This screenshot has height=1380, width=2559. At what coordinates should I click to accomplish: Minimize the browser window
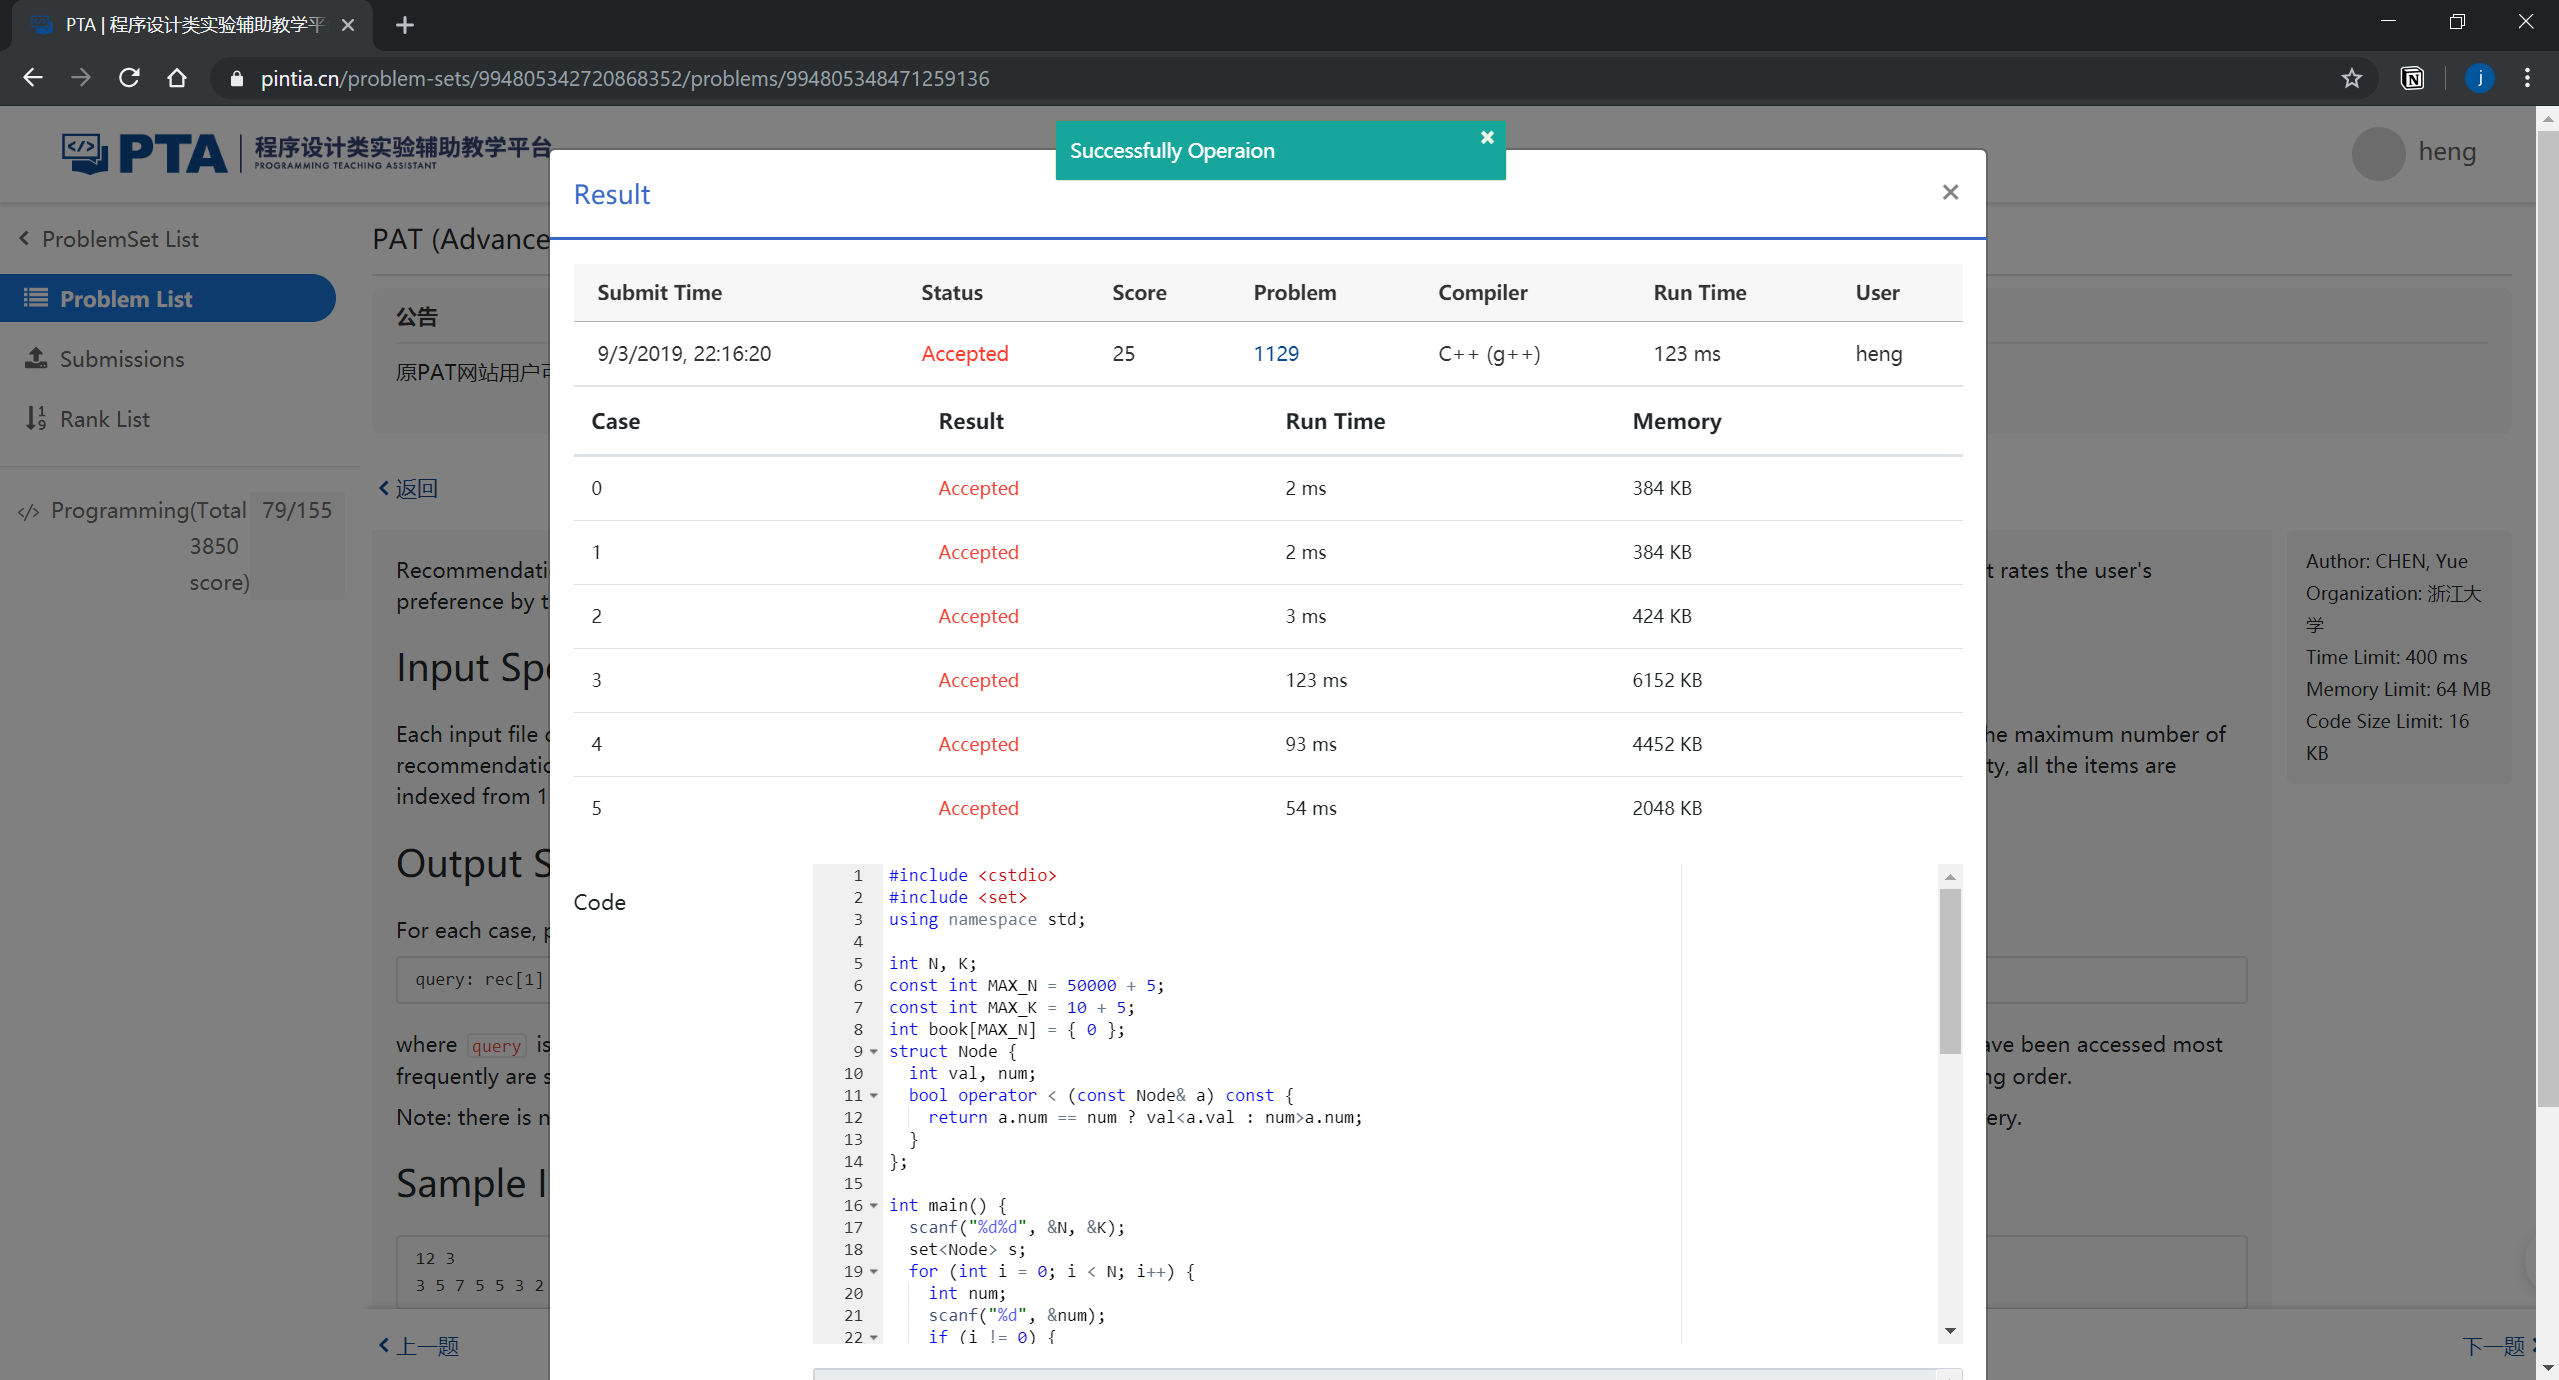2388,22
